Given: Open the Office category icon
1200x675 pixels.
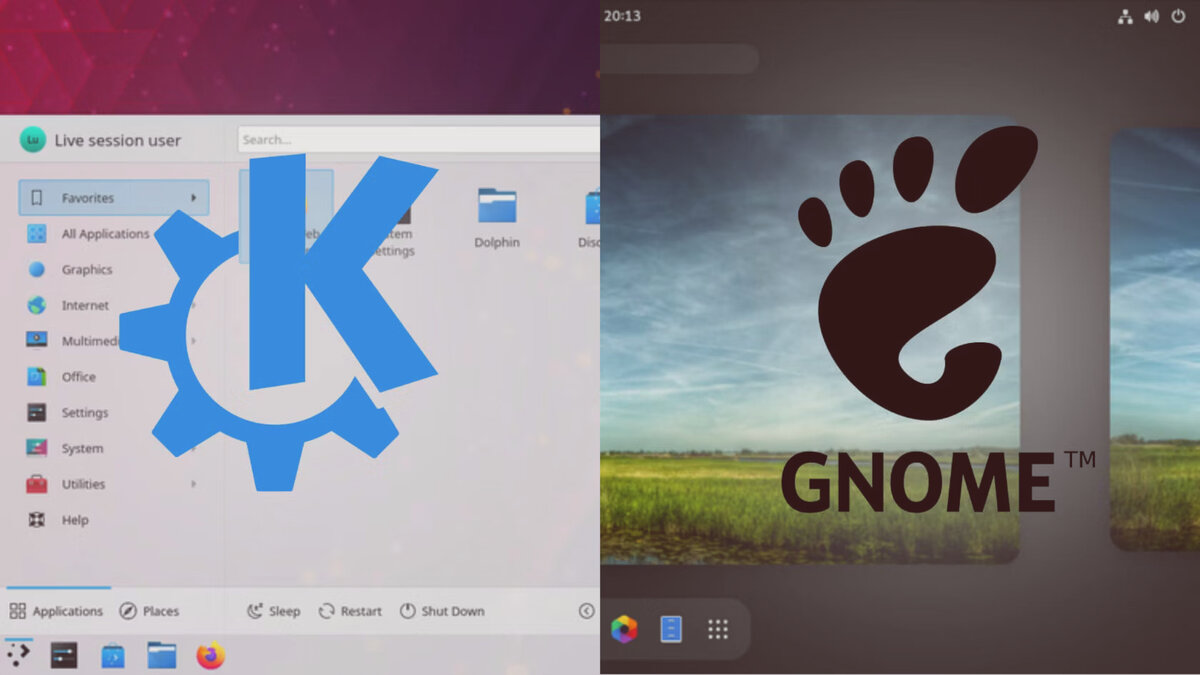Looking at the screenshot, I should [x=37, y=377].
